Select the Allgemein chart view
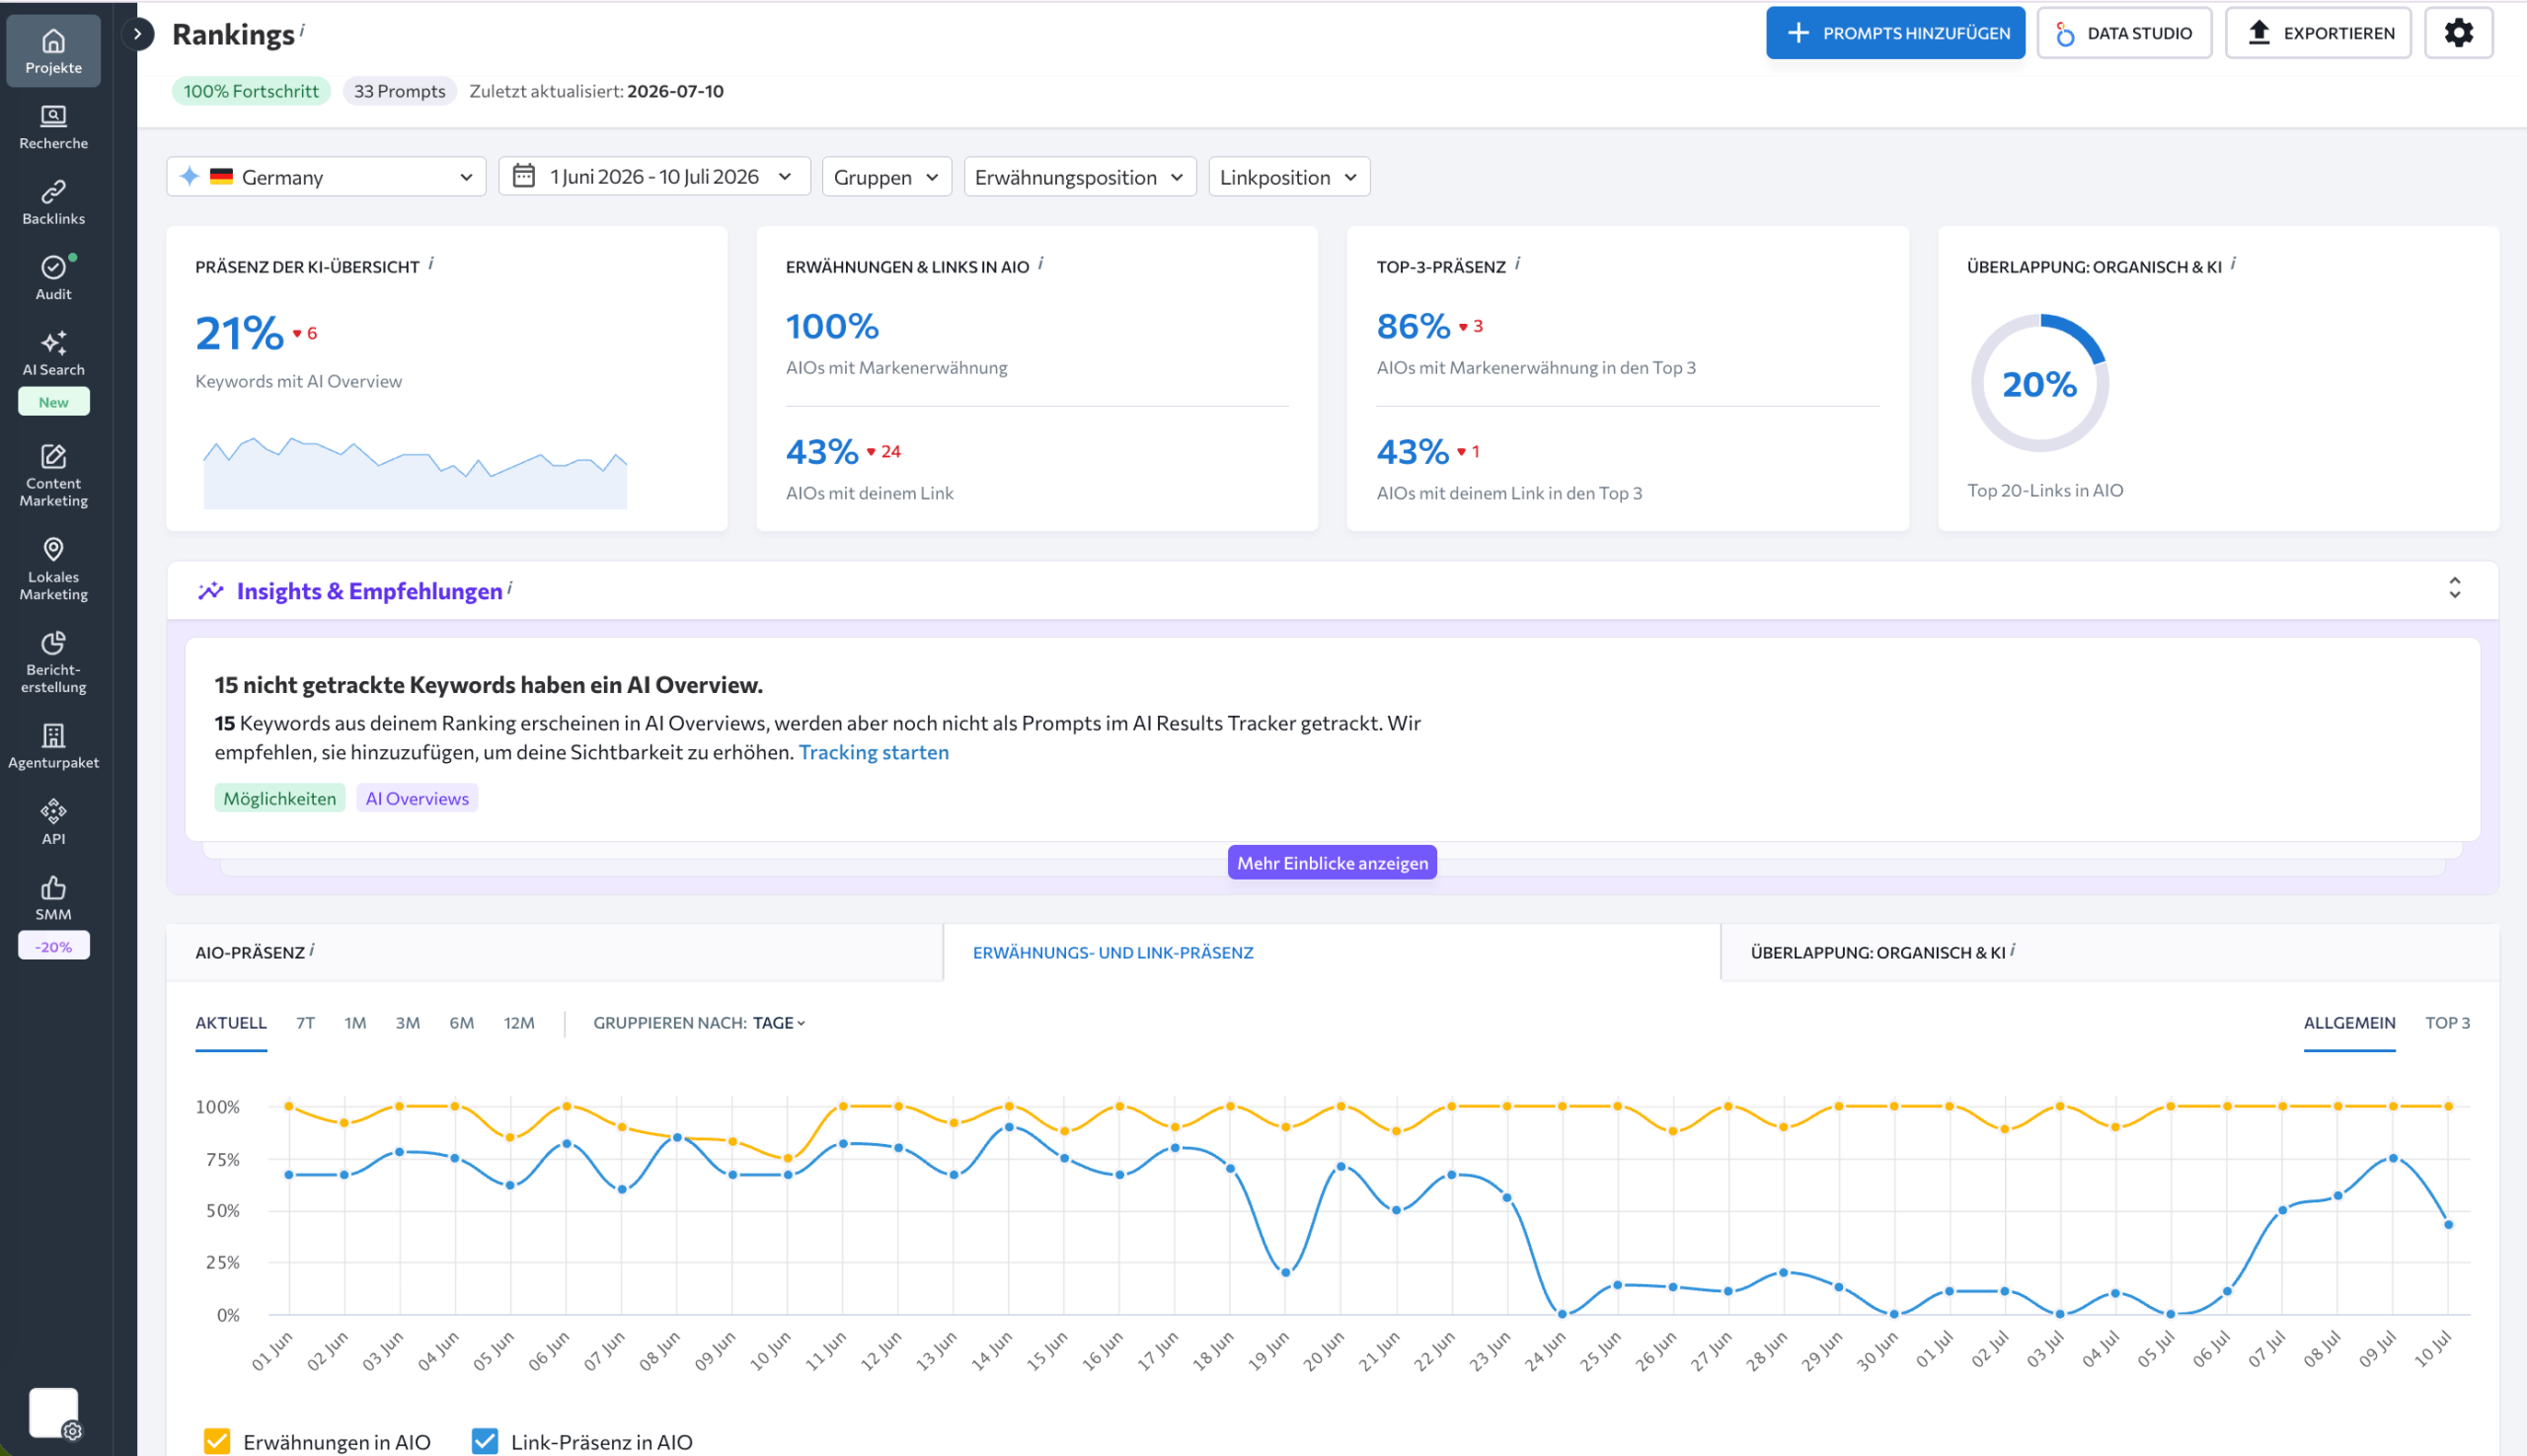This screenshot has width=2527, height=1456. [x=2349, y=1023]
